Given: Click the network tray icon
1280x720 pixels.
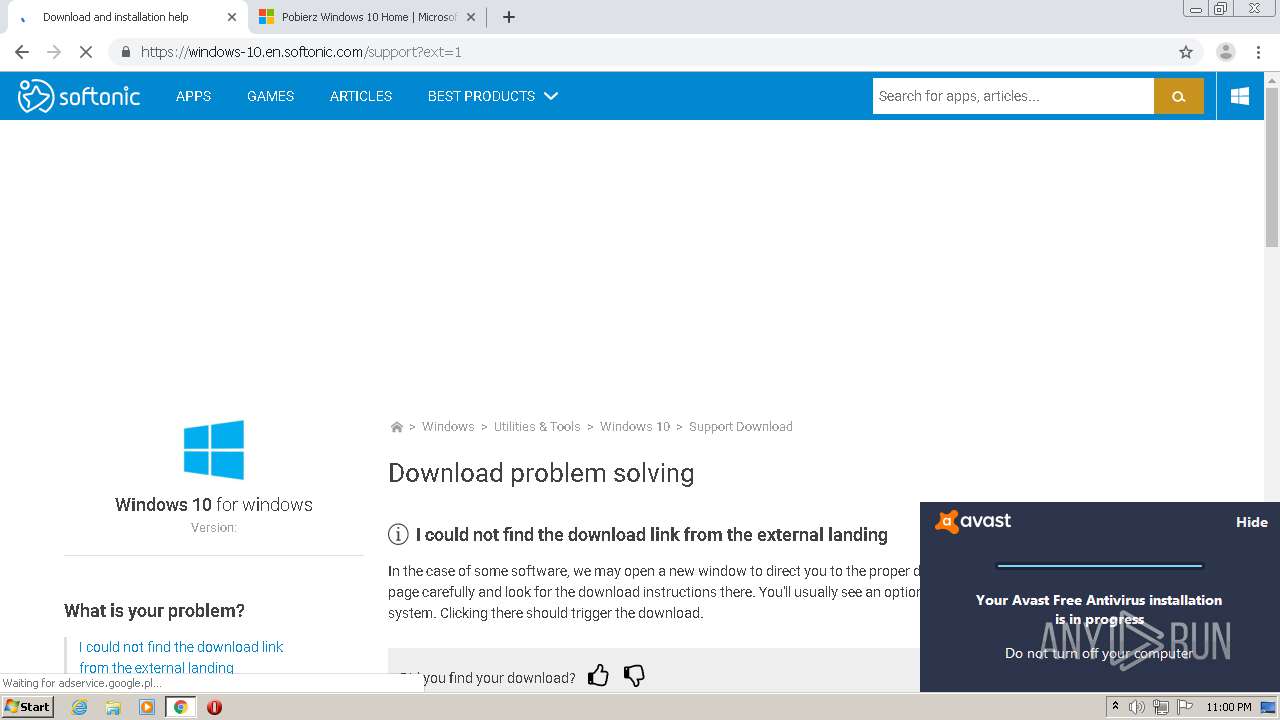Looking at the screenshot, I should pyautogui.click(x=1161, y=707).
